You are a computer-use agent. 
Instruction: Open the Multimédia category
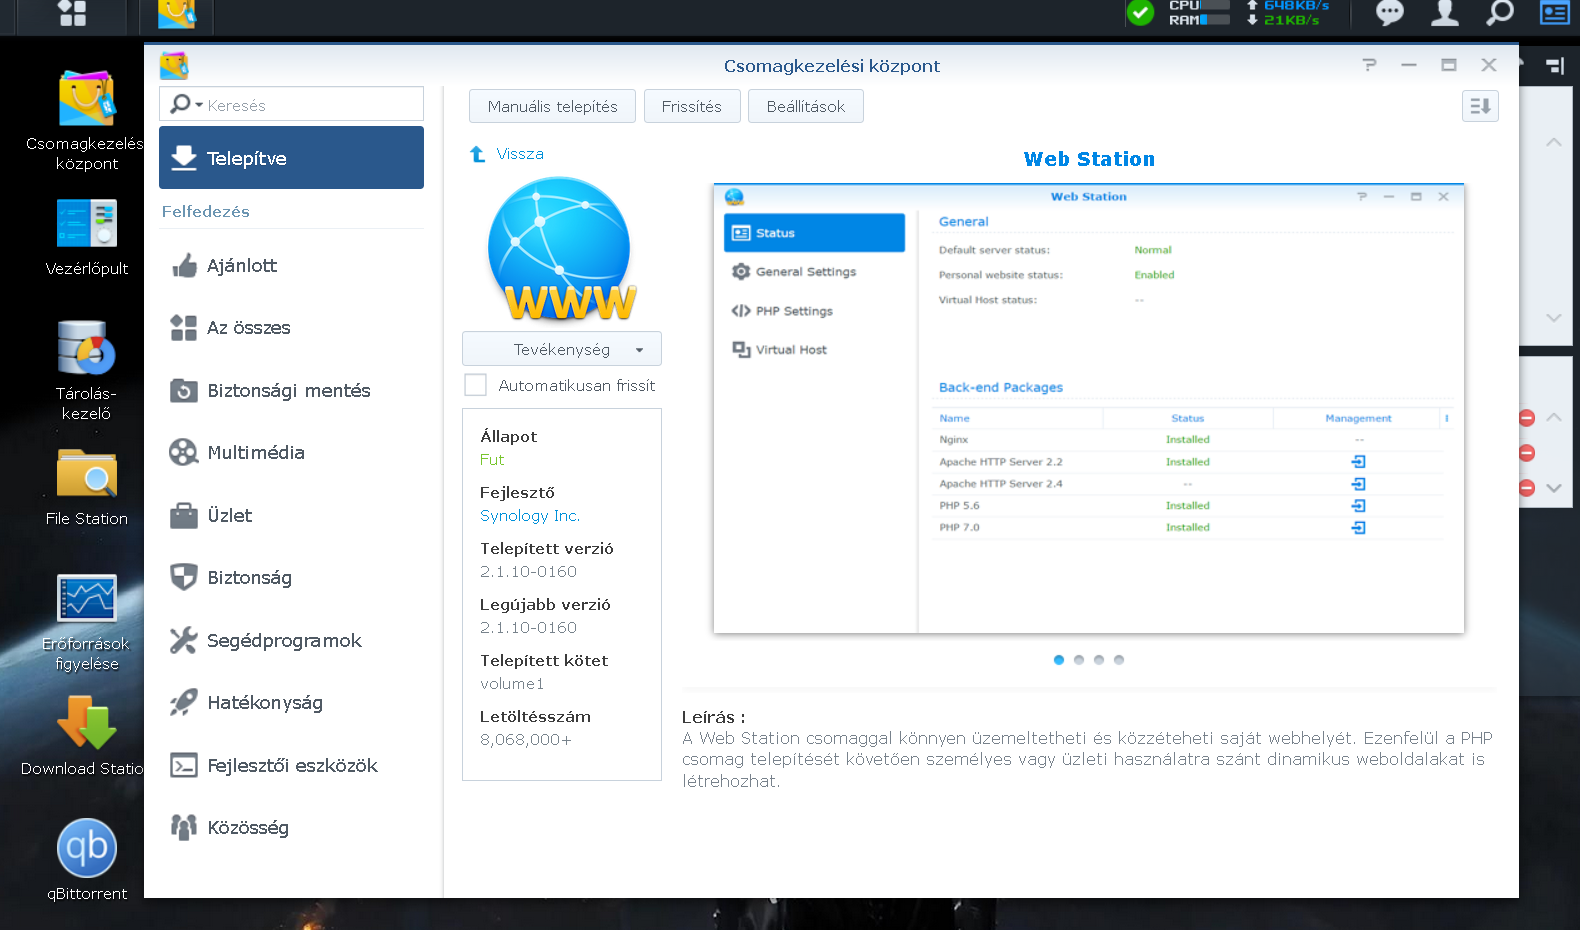[256, 453]
